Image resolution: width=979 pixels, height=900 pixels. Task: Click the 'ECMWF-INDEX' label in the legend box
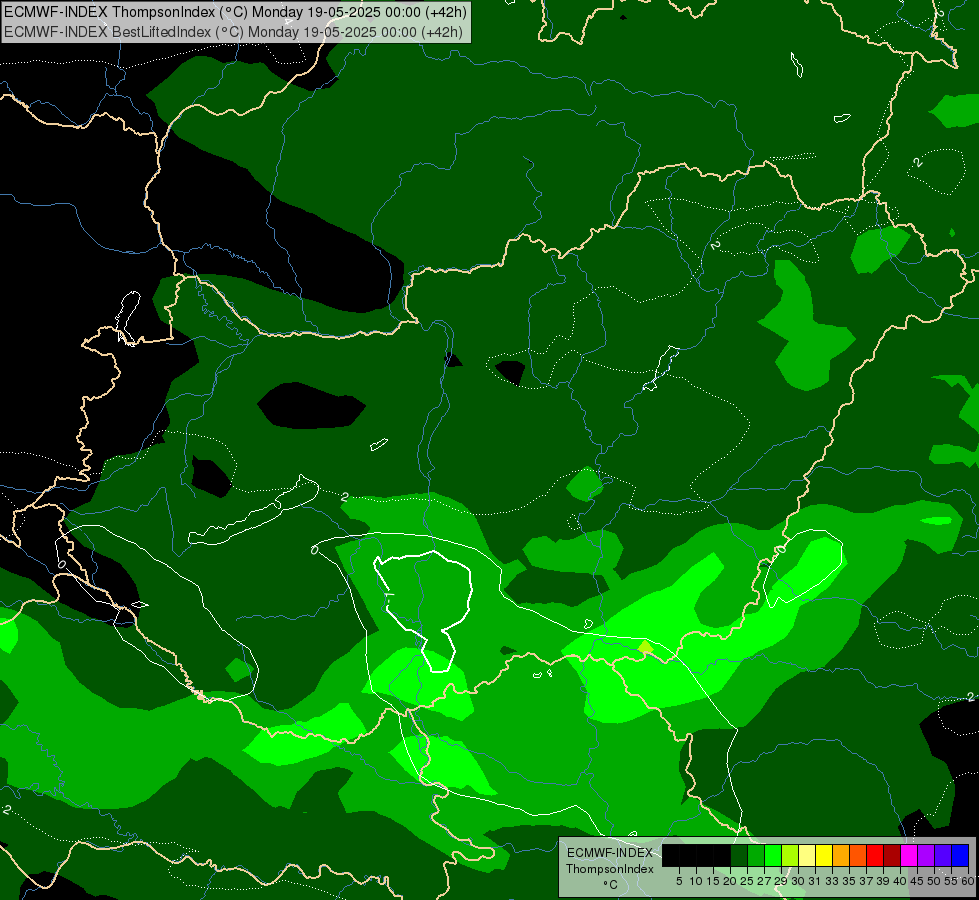point(610,853)
